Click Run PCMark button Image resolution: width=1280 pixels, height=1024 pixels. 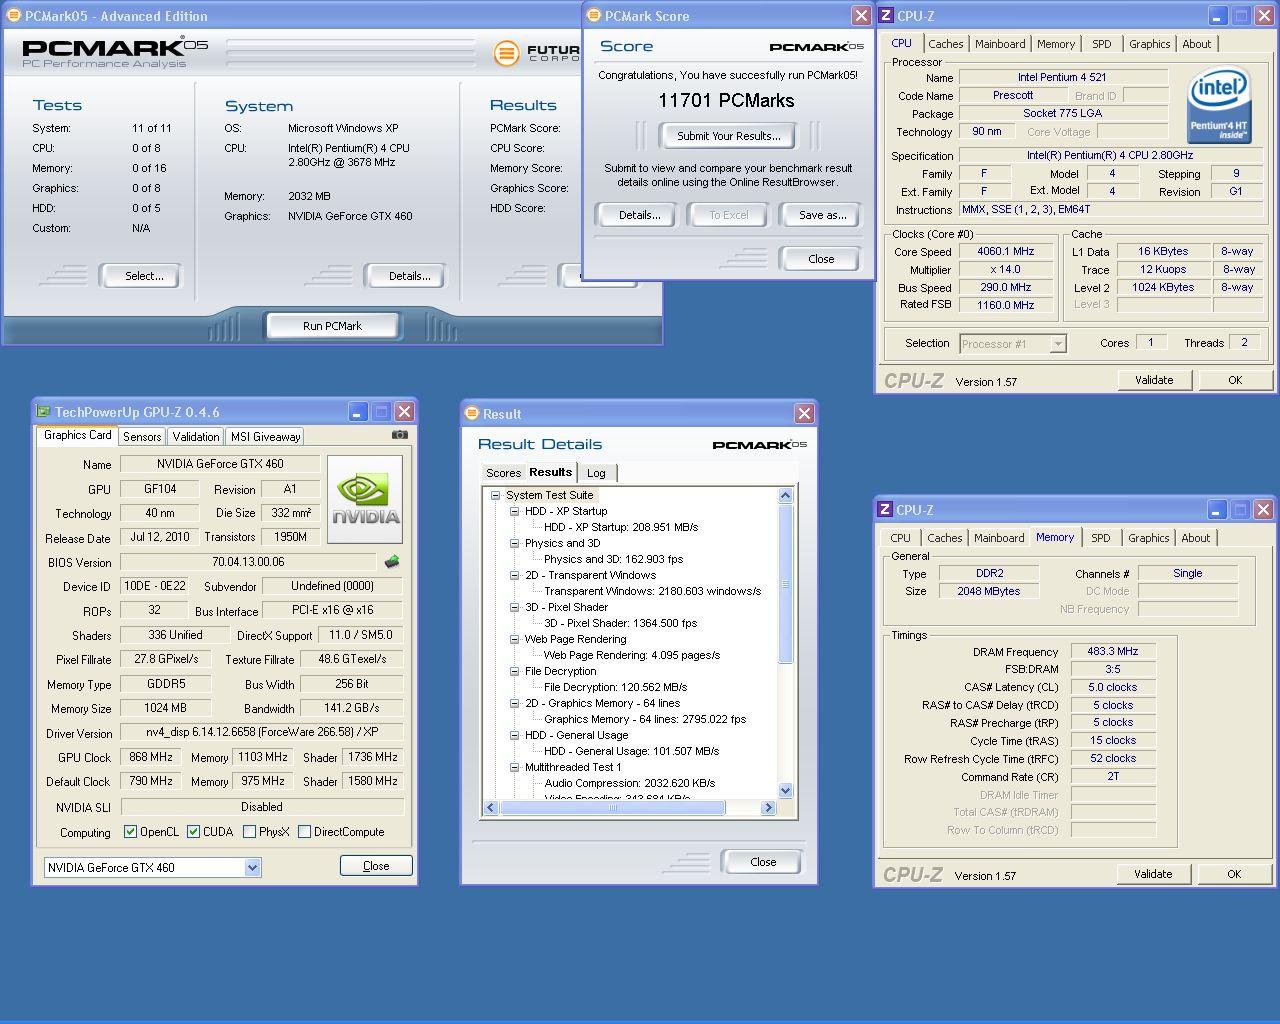(x=332, y=326)
